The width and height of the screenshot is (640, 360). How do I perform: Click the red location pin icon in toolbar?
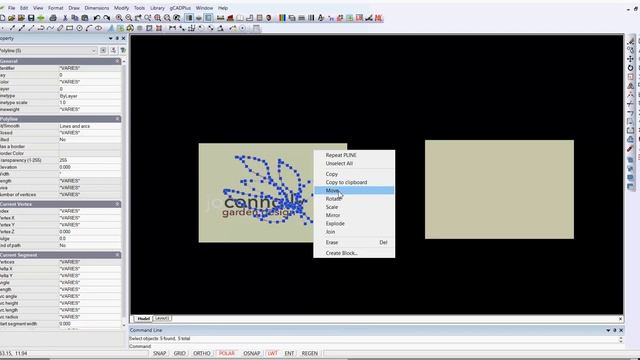269,18
